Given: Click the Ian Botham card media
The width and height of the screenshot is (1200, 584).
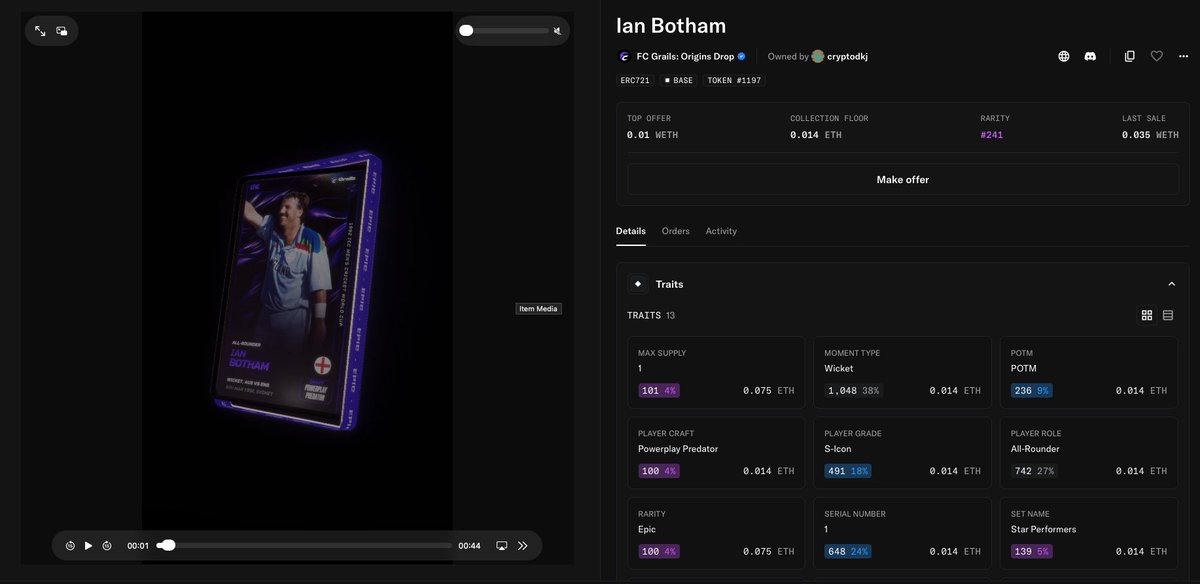Looking at the screenshot, I should tap(296, 290).
